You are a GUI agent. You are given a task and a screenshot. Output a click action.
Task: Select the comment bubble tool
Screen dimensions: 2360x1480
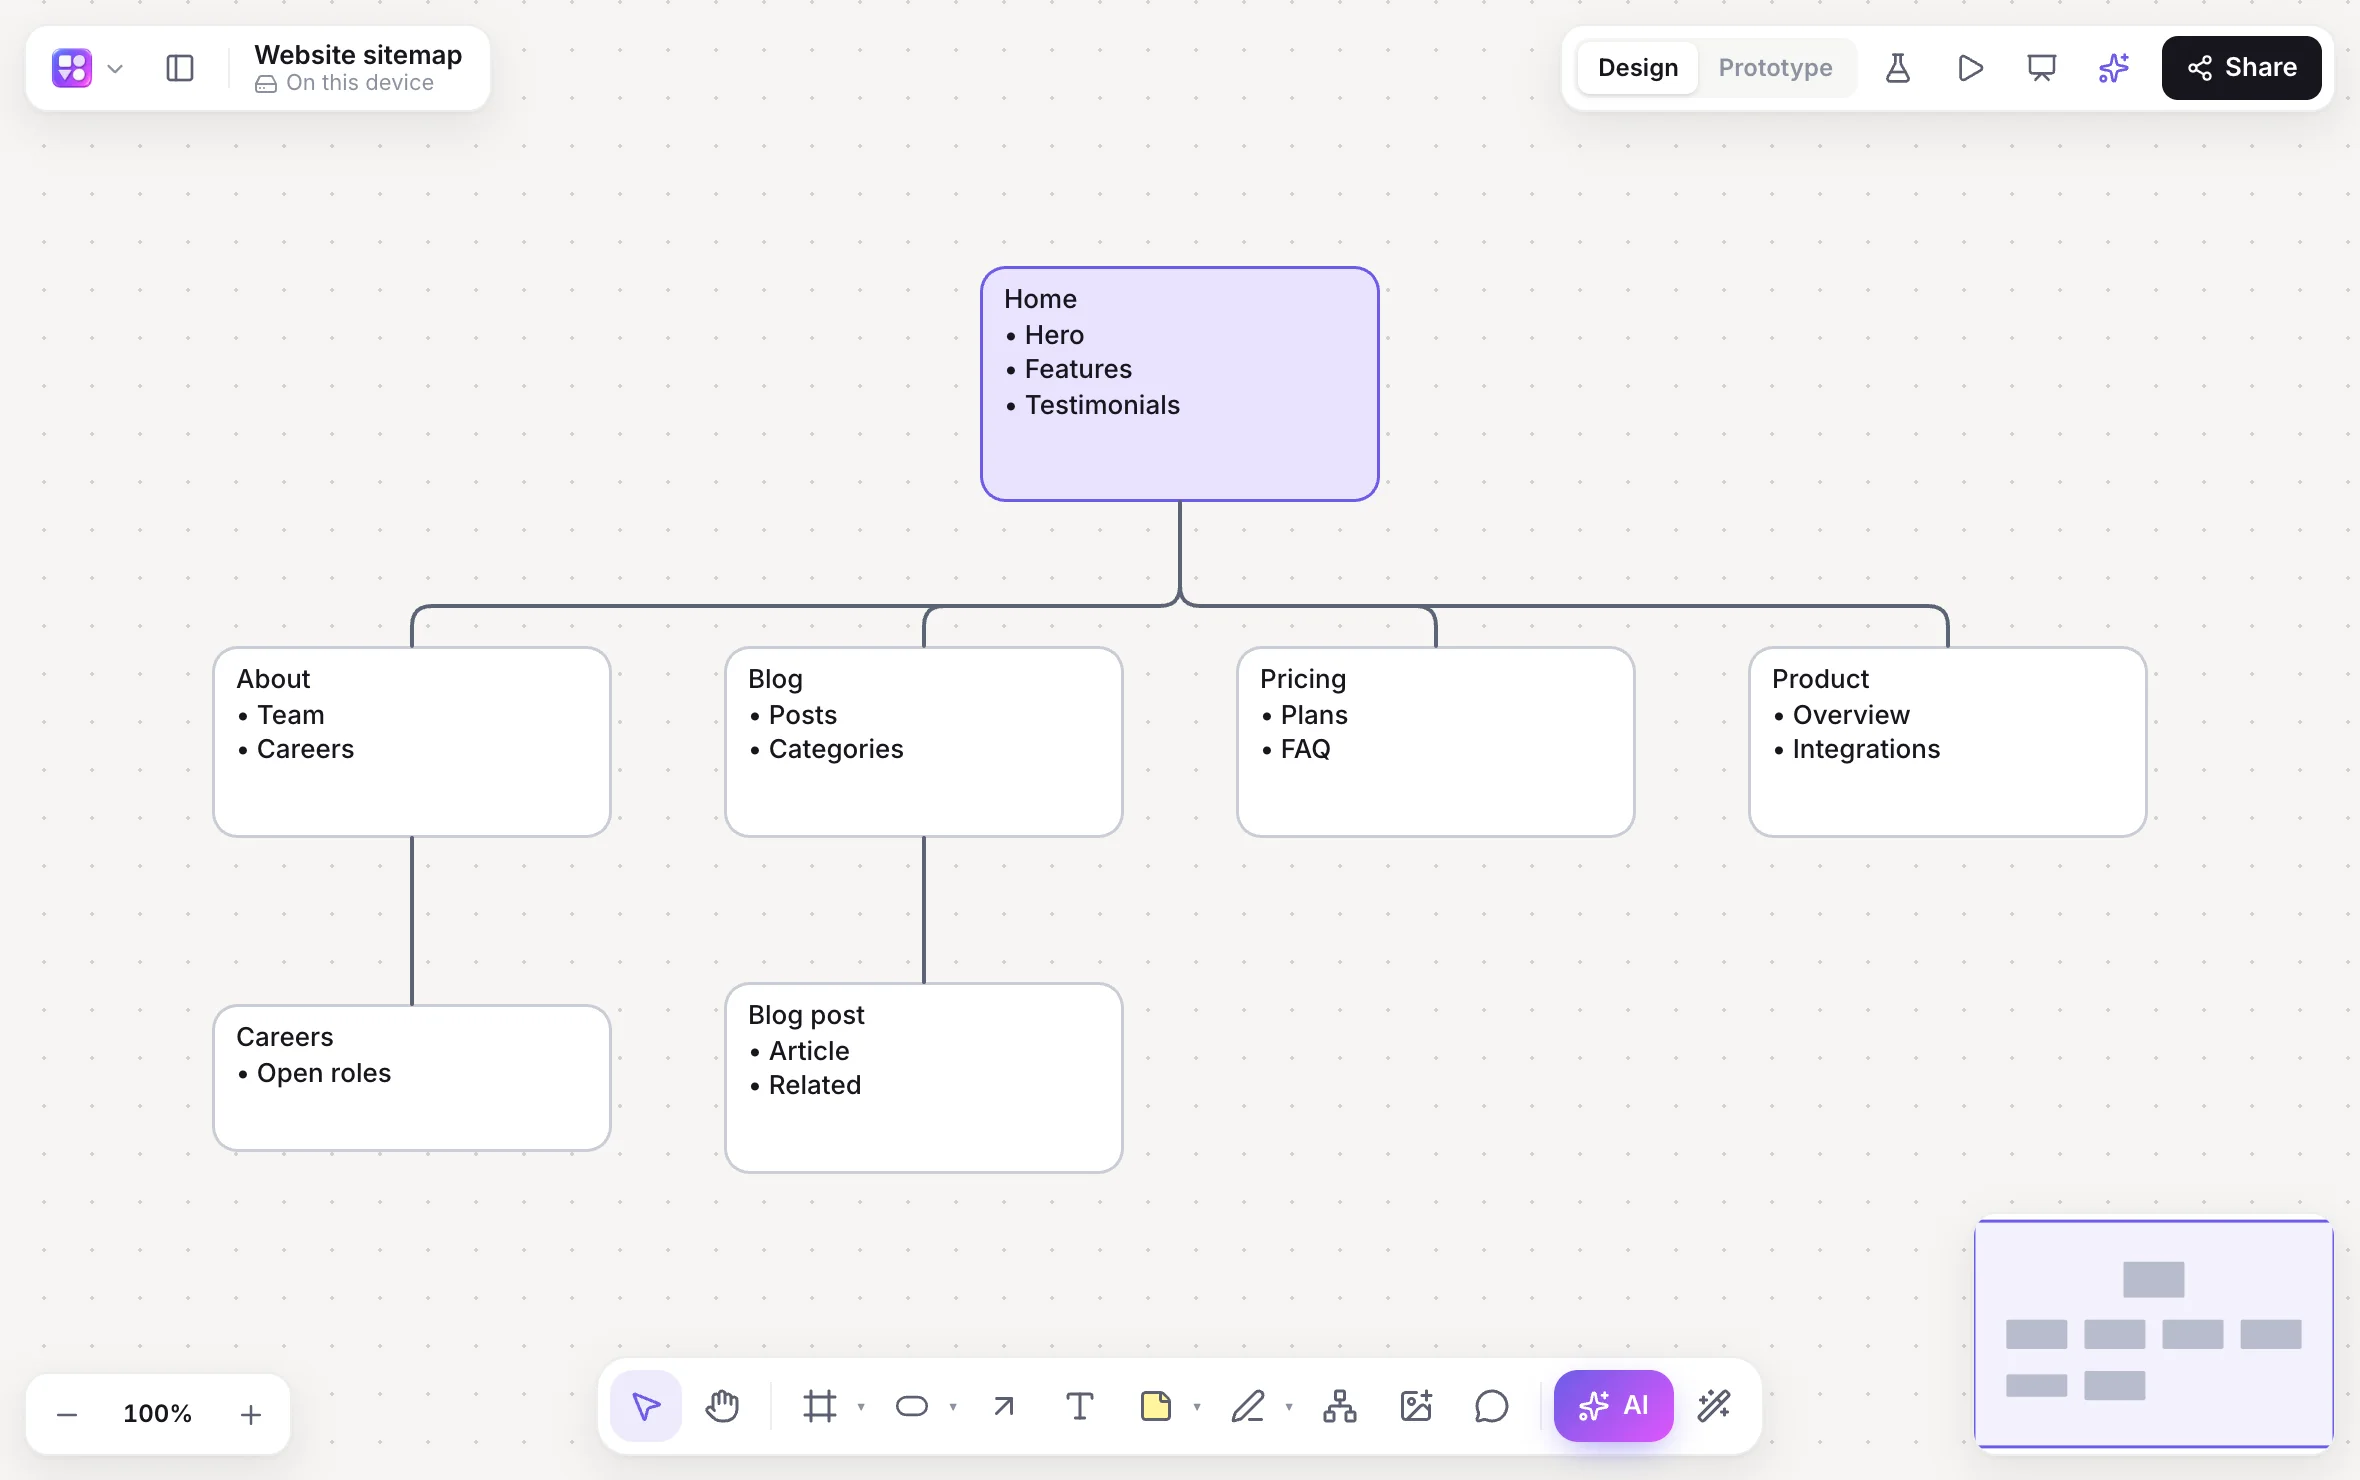click(1492, 1406)
